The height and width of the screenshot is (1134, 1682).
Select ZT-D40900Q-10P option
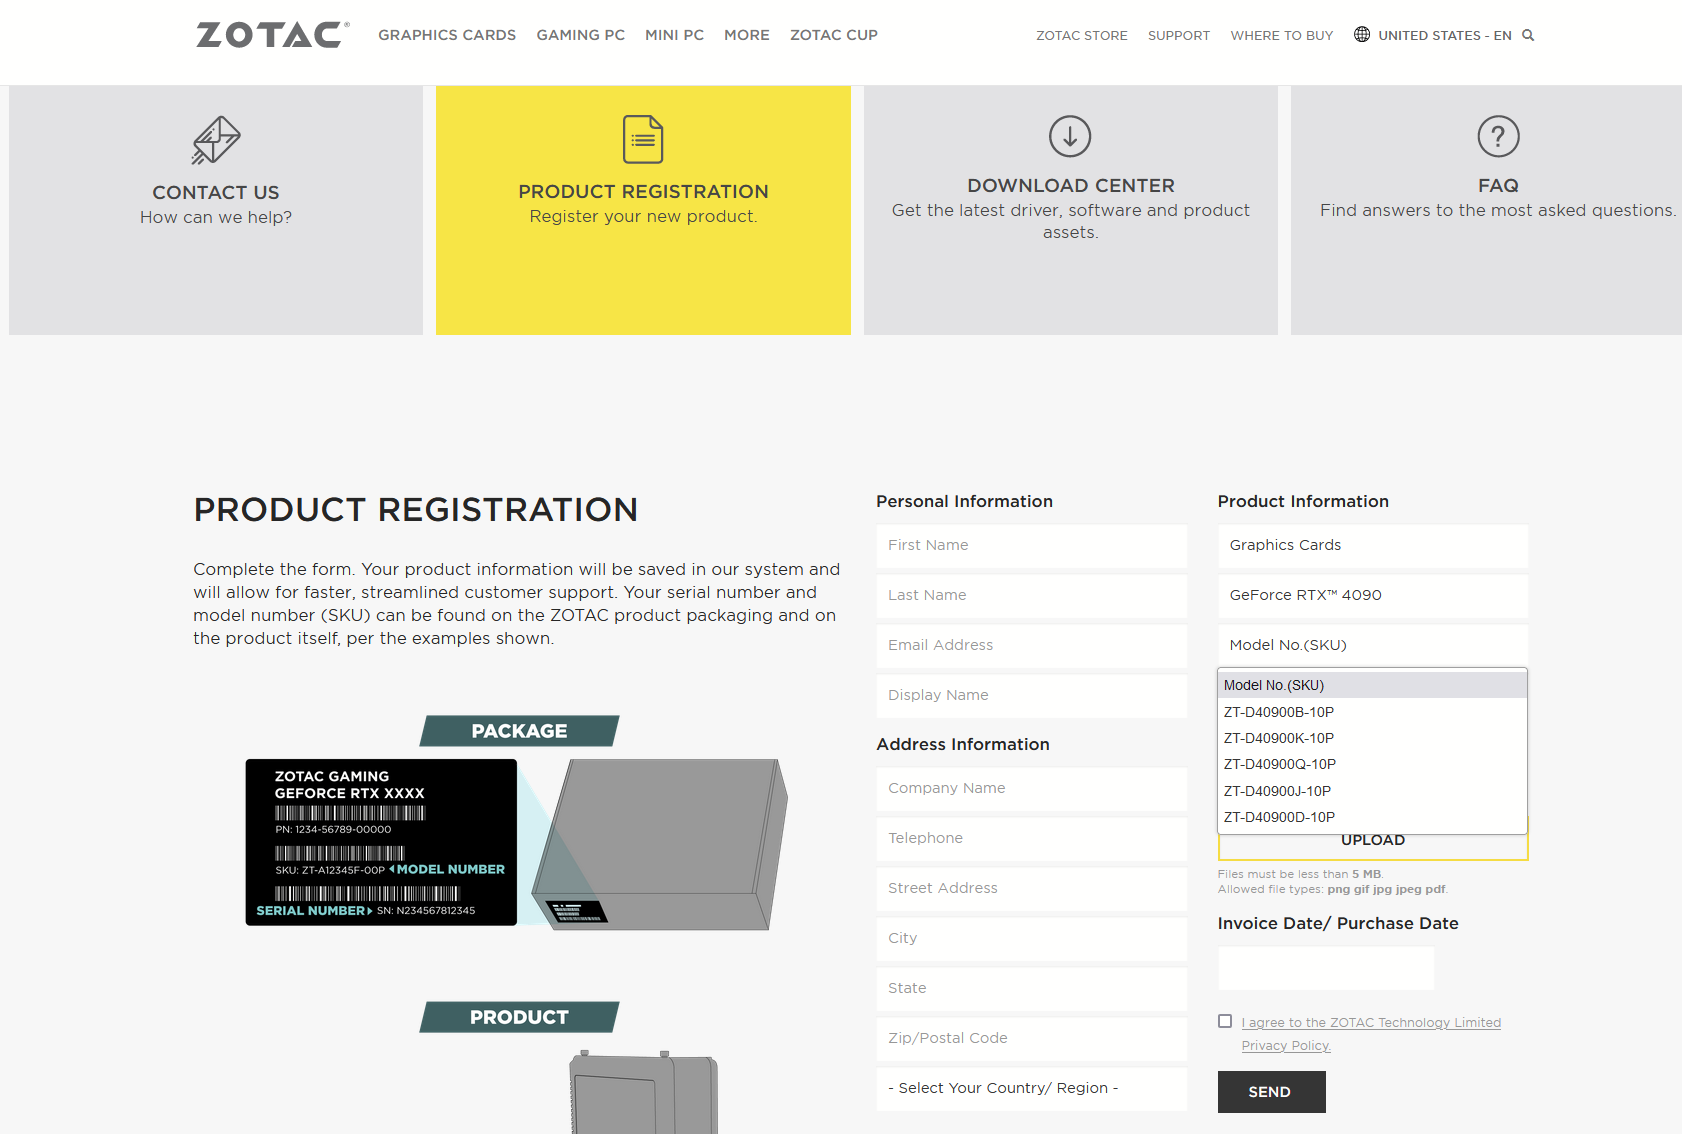pos(1372,764)
